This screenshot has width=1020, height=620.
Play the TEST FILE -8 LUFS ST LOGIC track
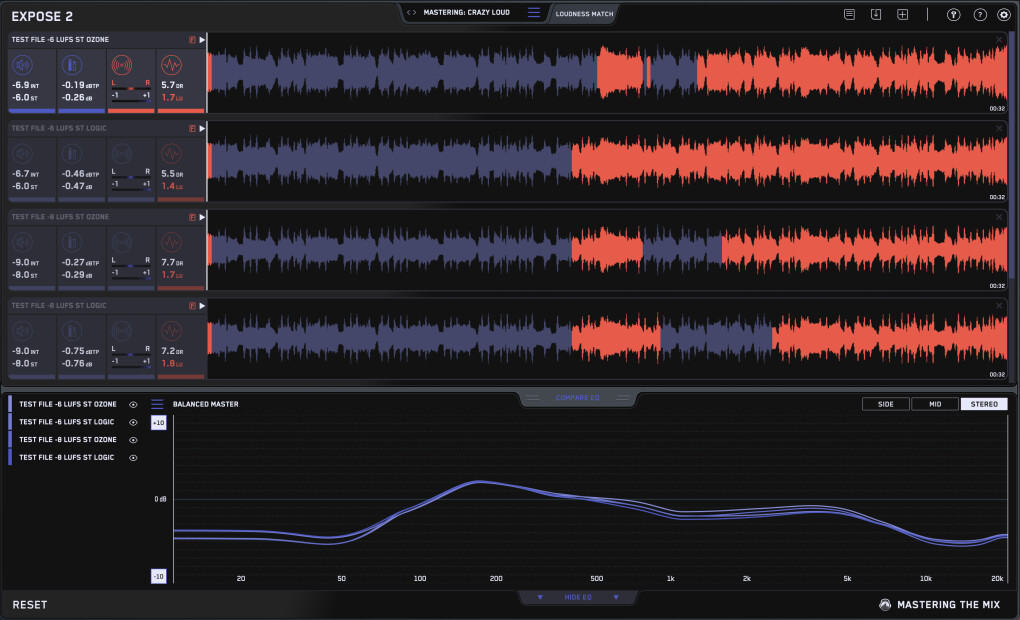point(202,305)
